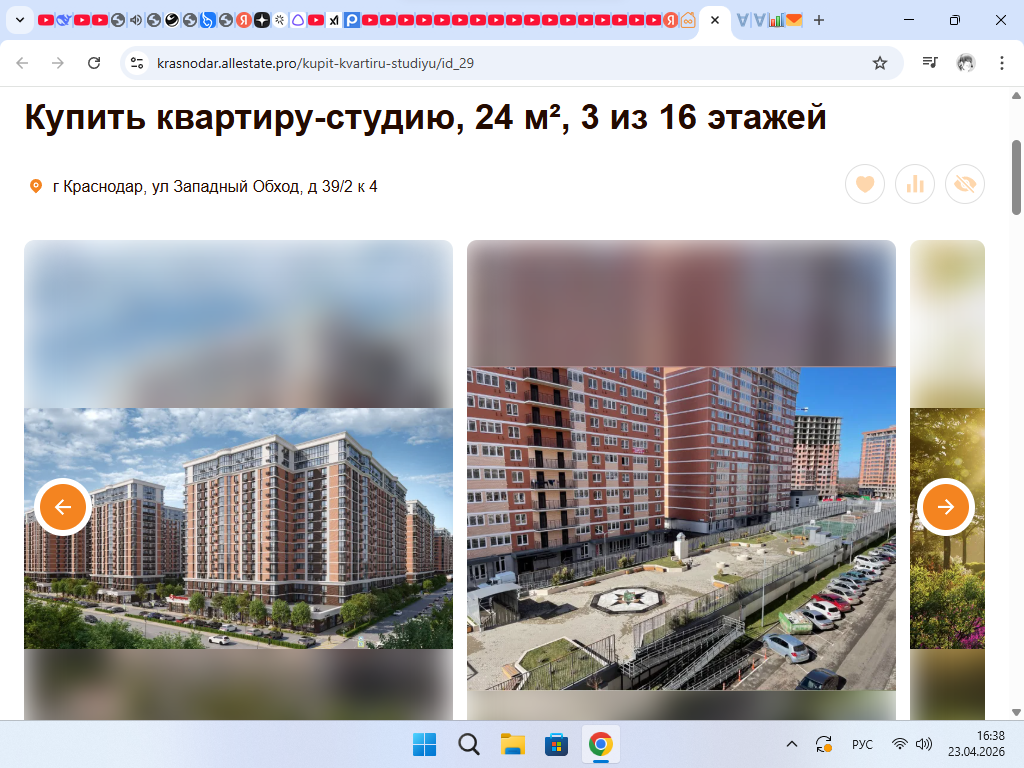
Task: Reload the current page
Action: [x=94, y=63]
